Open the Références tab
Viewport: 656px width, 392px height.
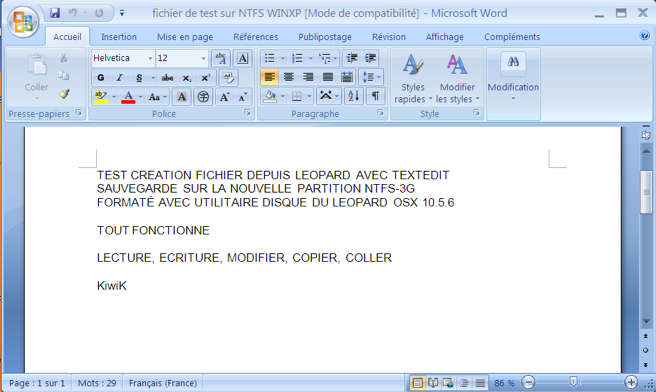256,37
